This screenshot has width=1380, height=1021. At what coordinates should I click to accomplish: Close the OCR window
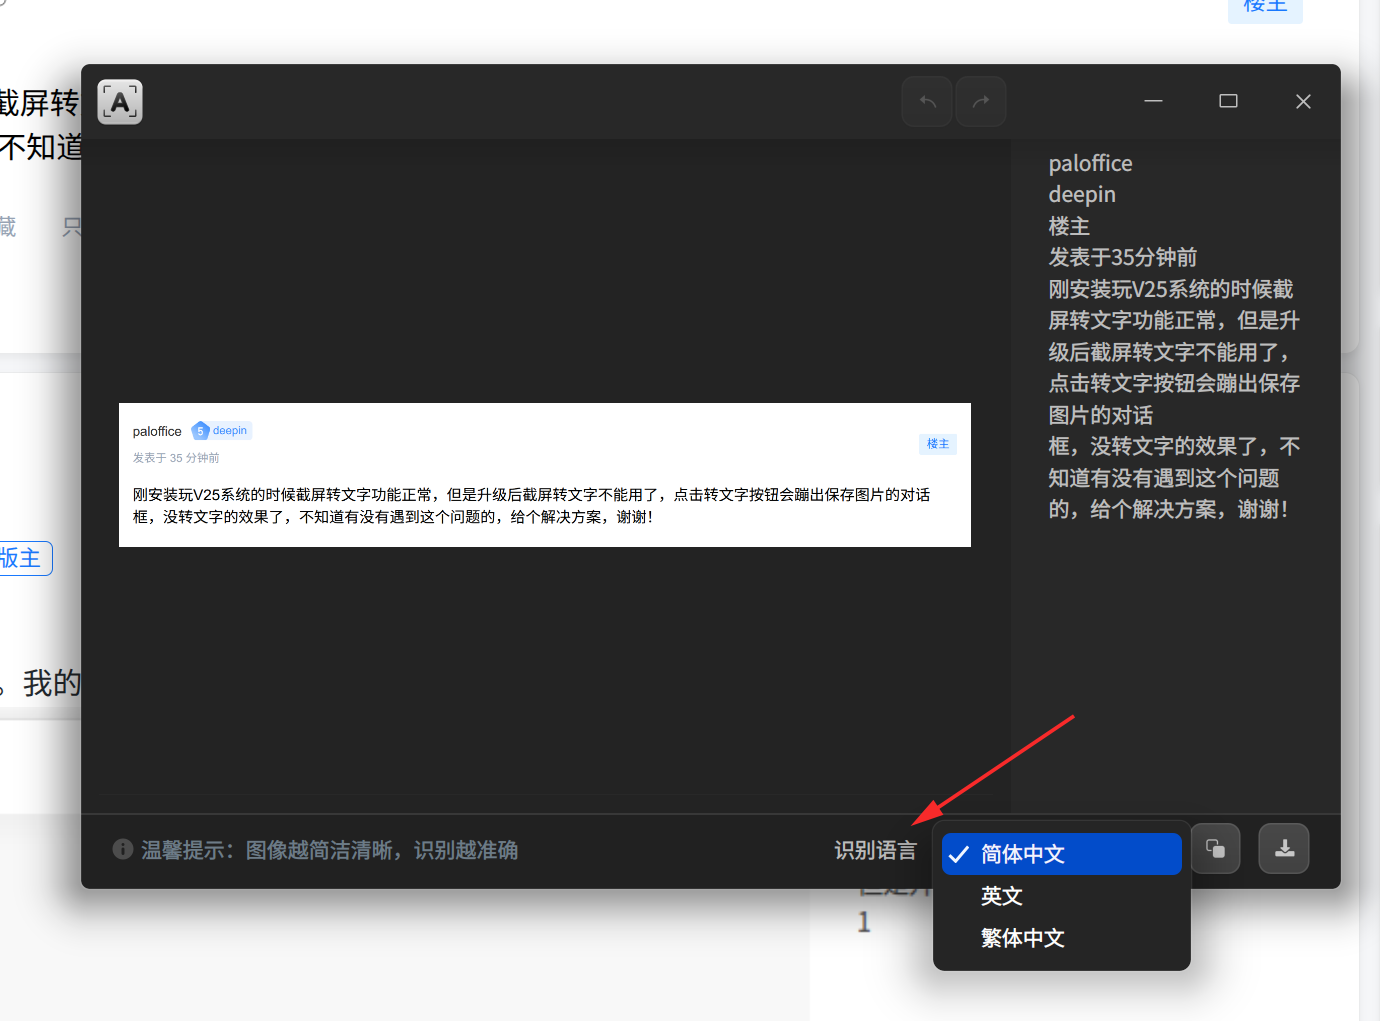1303,101
